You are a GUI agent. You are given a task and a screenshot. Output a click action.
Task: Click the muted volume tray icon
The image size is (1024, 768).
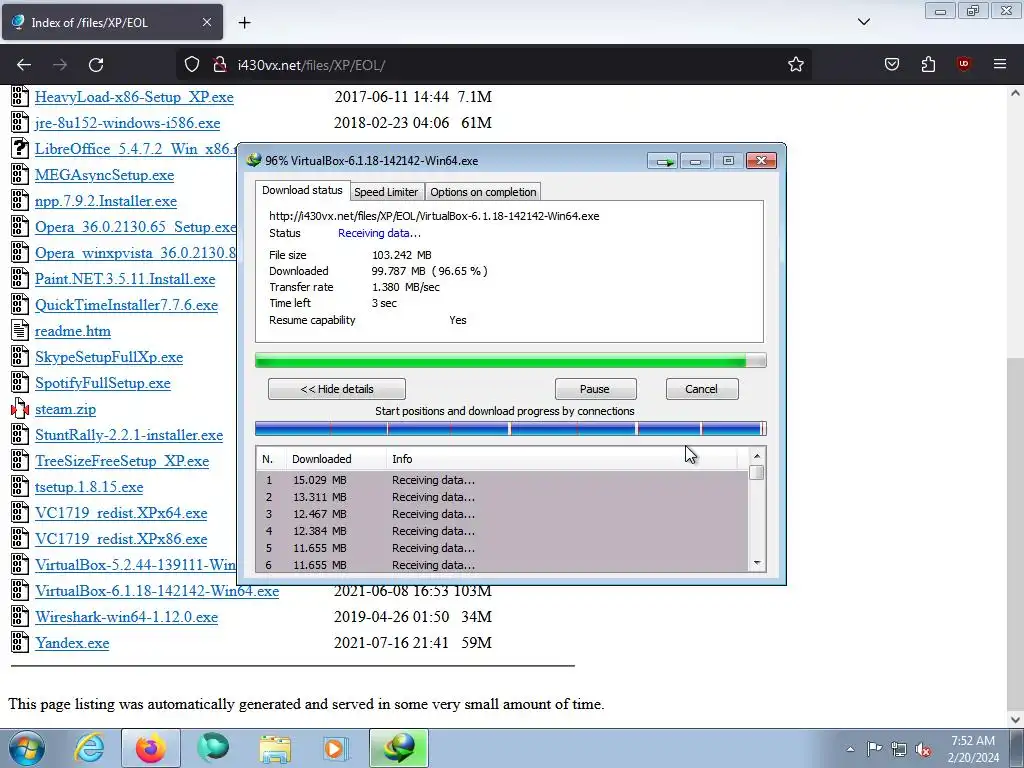[x=923, y=749]
